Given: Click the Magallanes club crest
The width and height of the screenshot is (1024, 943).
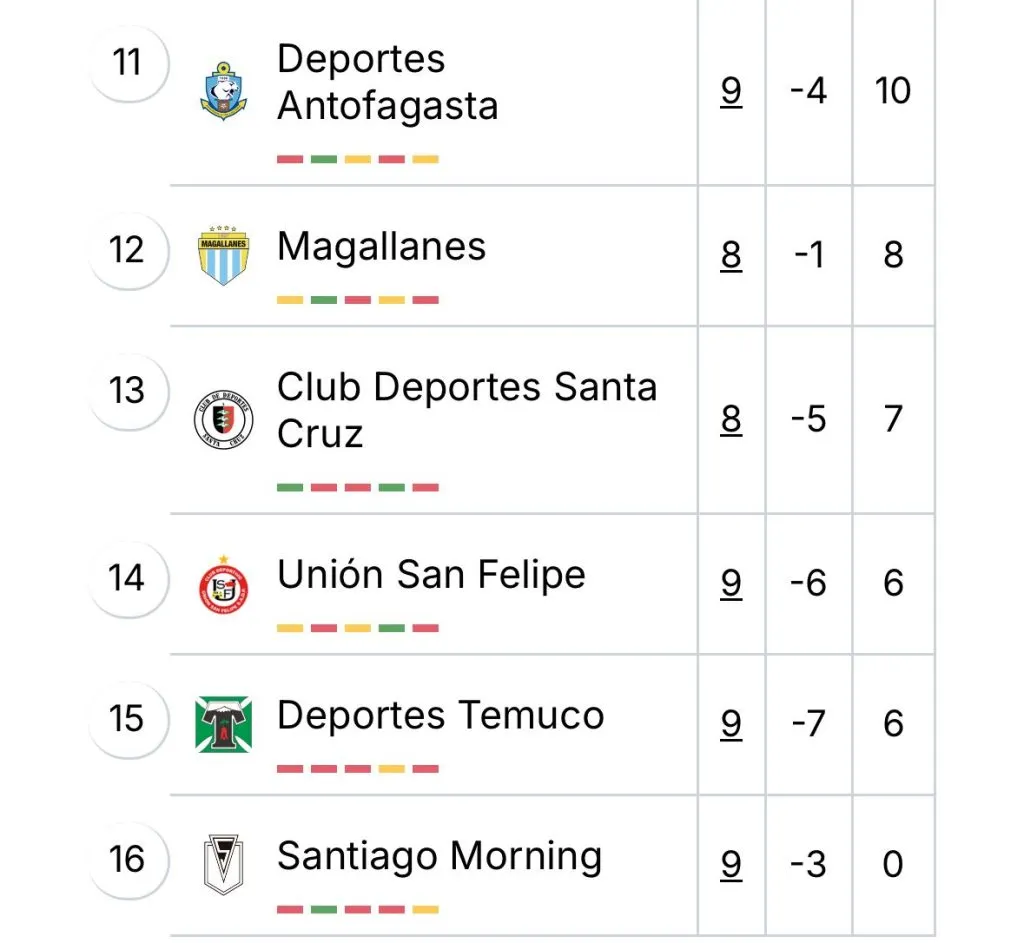Looking at the screenshot, I should (x=224, y=255).
